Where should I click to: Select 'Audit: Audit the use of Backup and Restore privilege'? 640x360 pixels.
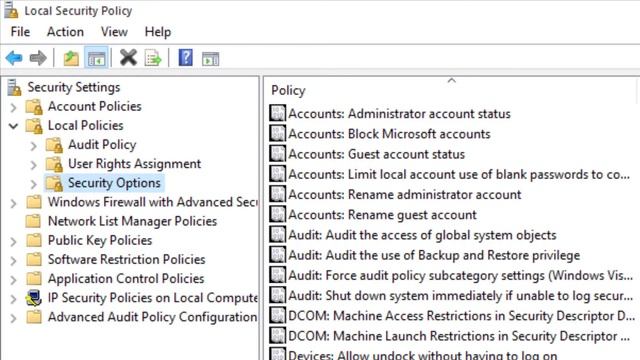tap(434, 256)
